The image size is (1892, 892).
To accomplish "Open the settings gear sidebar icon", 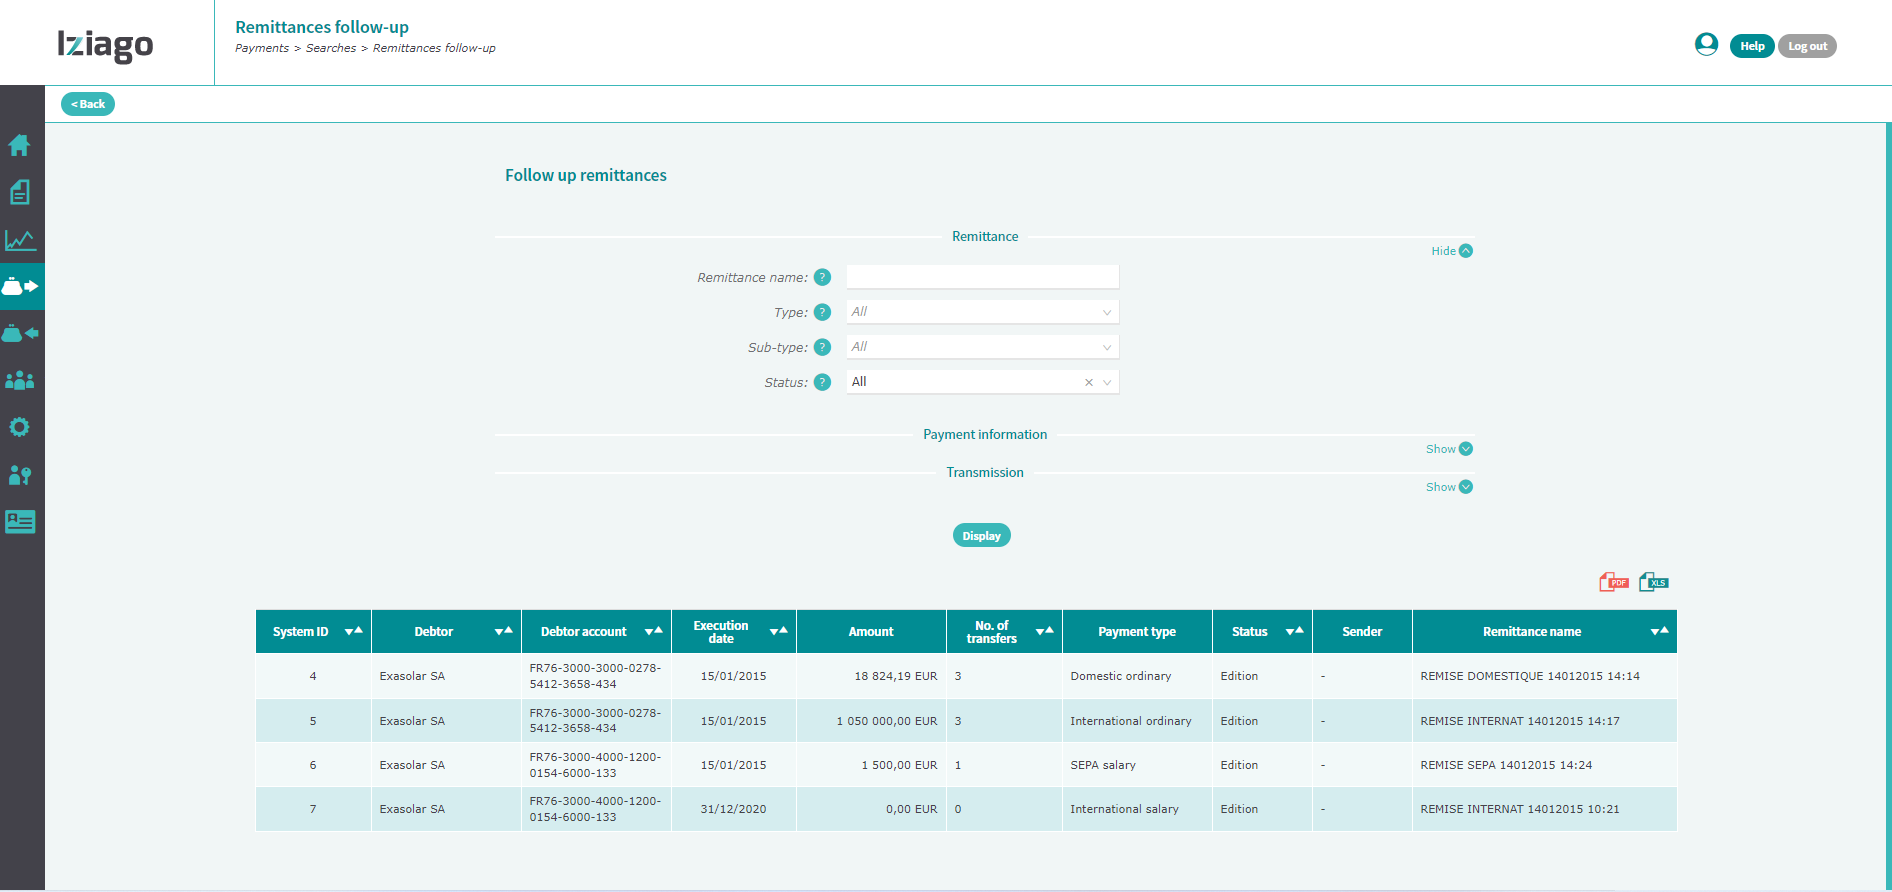I will tap(19, 427).
